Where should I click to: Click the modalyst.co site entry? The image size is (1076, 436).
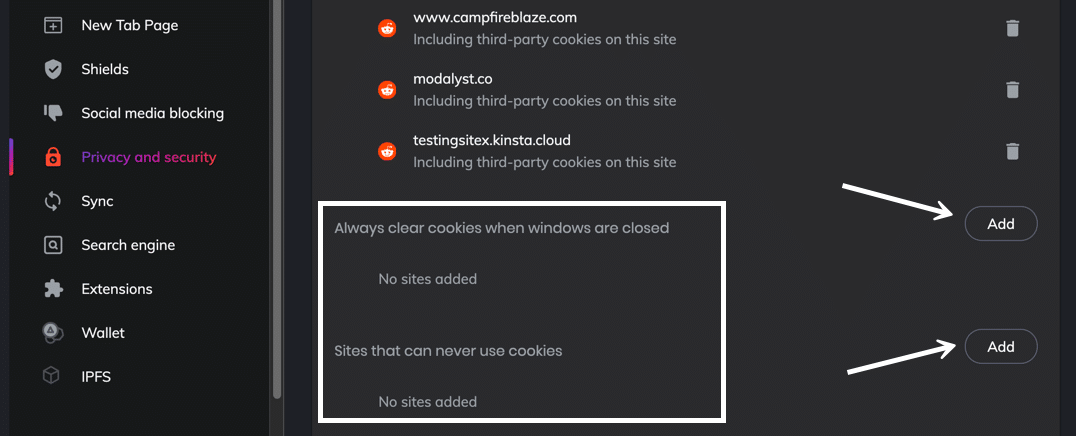pyautogui.click(x=452, y=79)
